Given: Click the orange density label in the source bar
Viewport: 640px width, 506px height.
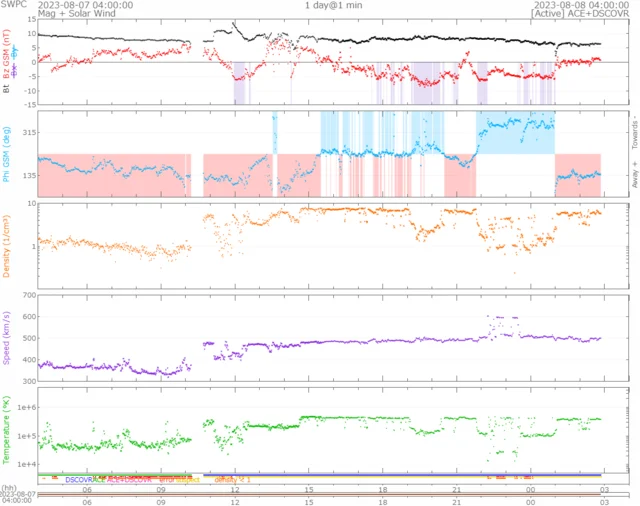Looking at the screenshot, I should pos(231,480).
